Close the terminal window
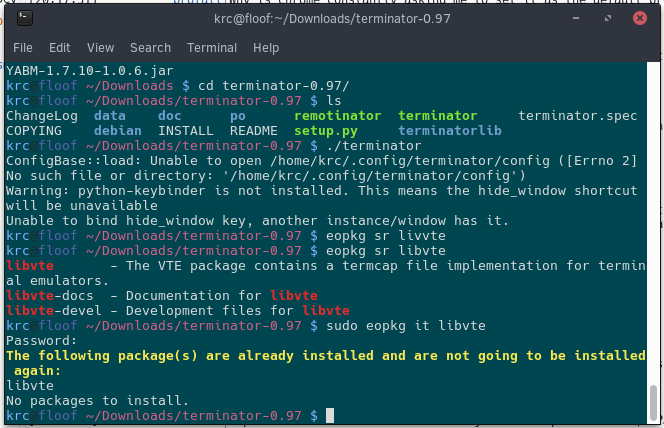Image resolution: width=664 pixels, height=428 pixels. [639, 18]
